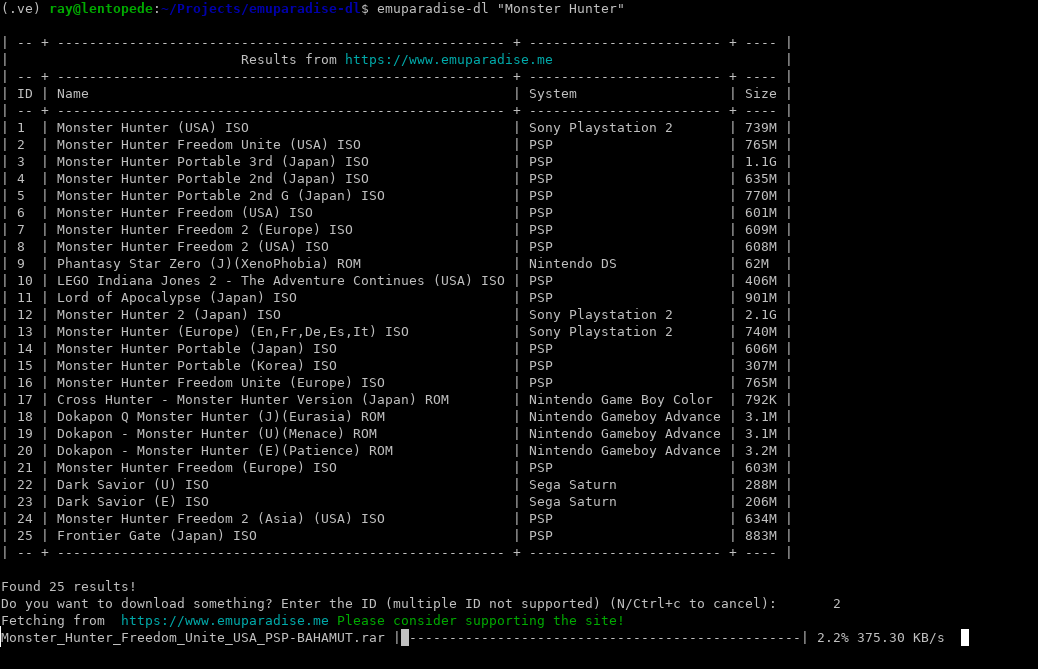Viewport: 1038px width, 669px height.
Task: Click 'Please consider supporting the site!' message
Action: point(481,621)
